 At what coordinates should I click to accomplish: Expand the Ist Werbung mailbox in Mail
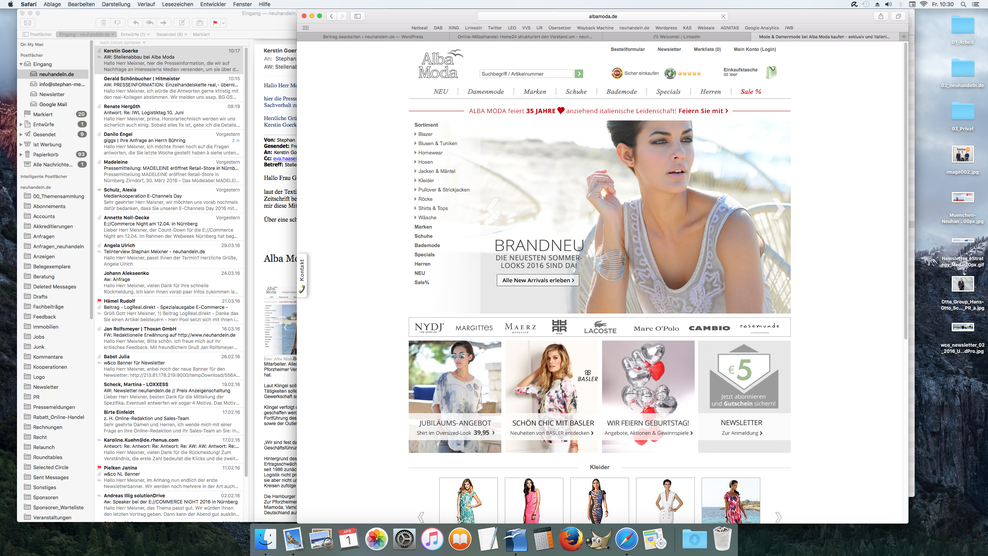tap(21, 144)
